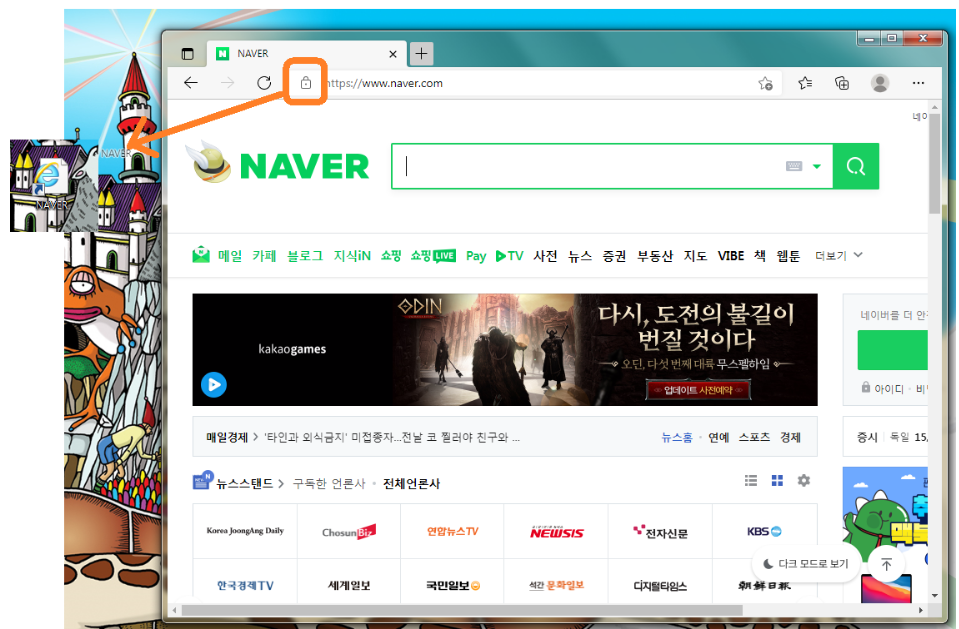This screenshot has height=629, width=959.
Task: Expand the 더보기 services menu
Action: 839,255
